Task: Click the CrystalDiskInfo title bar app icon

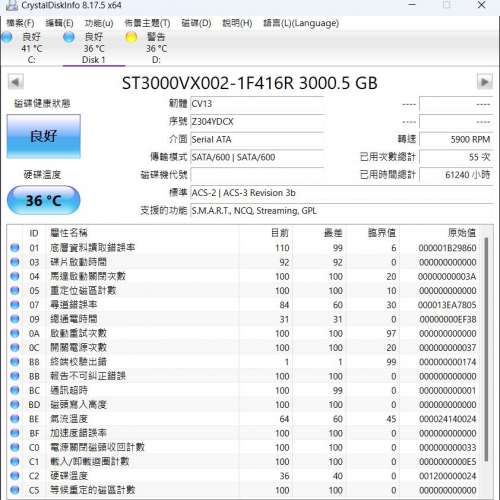Action: click(x=12, y=5)
